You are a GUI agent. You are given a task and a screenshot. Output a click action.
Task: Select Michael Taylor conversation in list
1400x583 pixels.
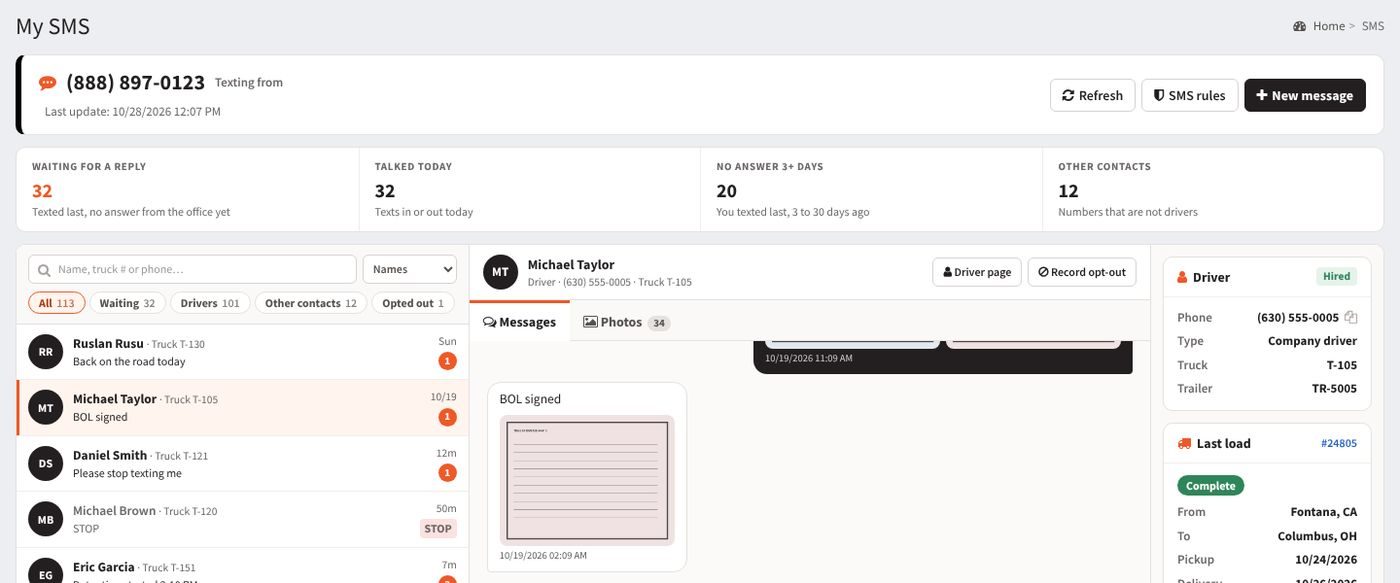click(x=243, y=408)
